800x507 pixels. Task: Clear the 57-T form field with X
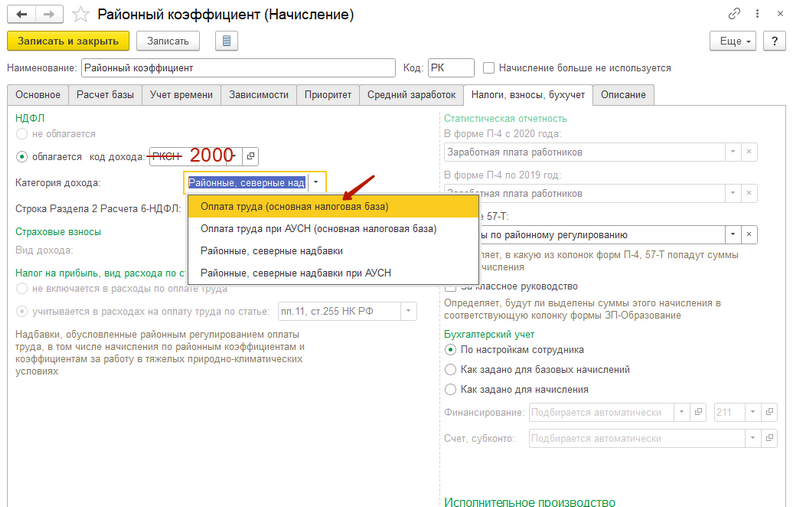pos(750,234)
